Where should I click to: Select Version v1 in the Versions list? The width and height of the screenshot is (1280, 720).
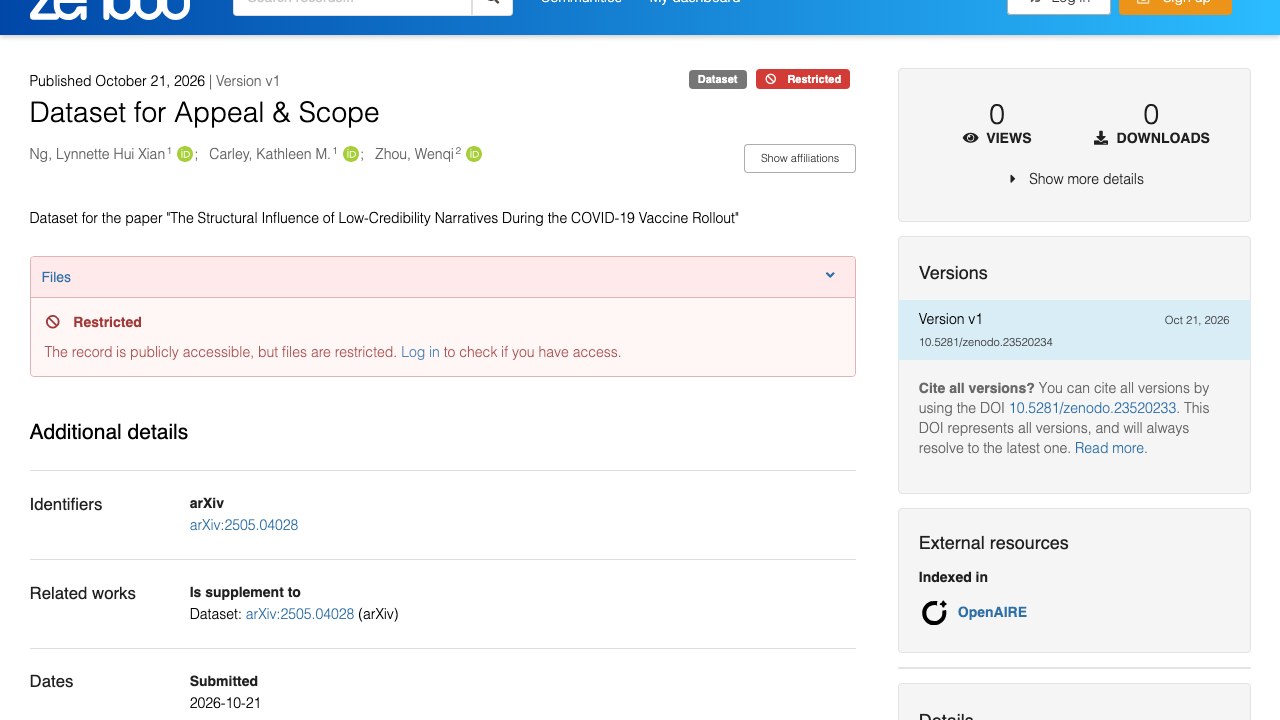tap(1074, 330)
